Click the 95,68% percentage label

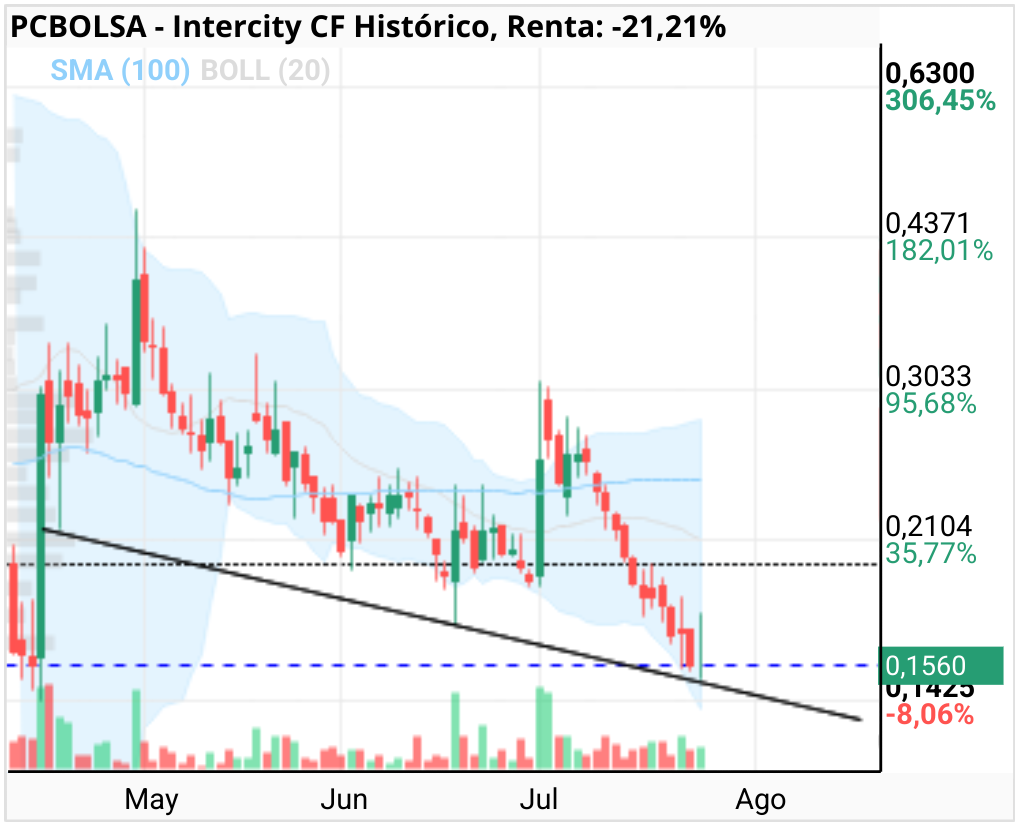(x=931, y=404)
